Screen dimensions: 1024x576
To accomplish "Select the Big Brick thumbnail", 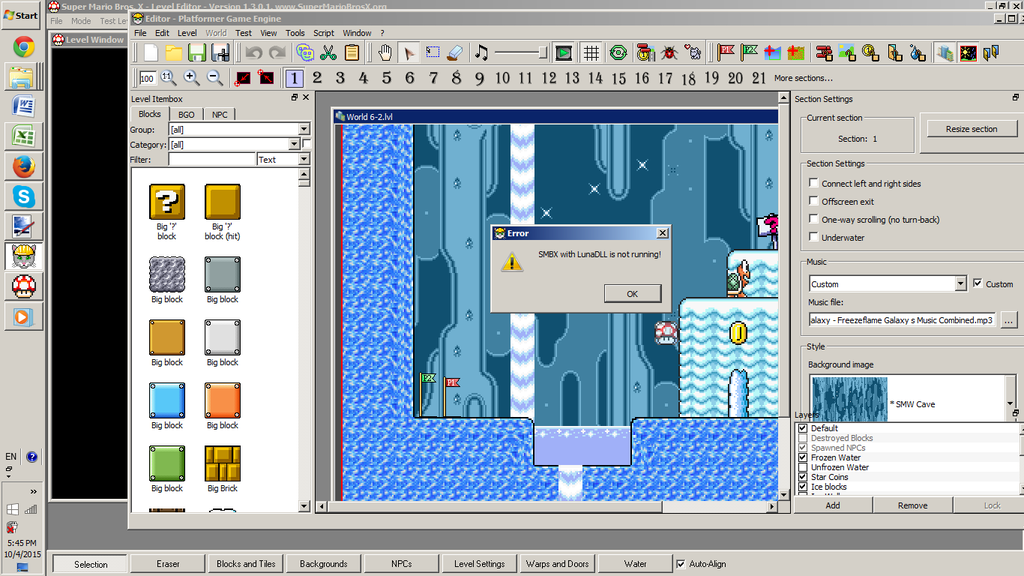I will click(222, 463).
